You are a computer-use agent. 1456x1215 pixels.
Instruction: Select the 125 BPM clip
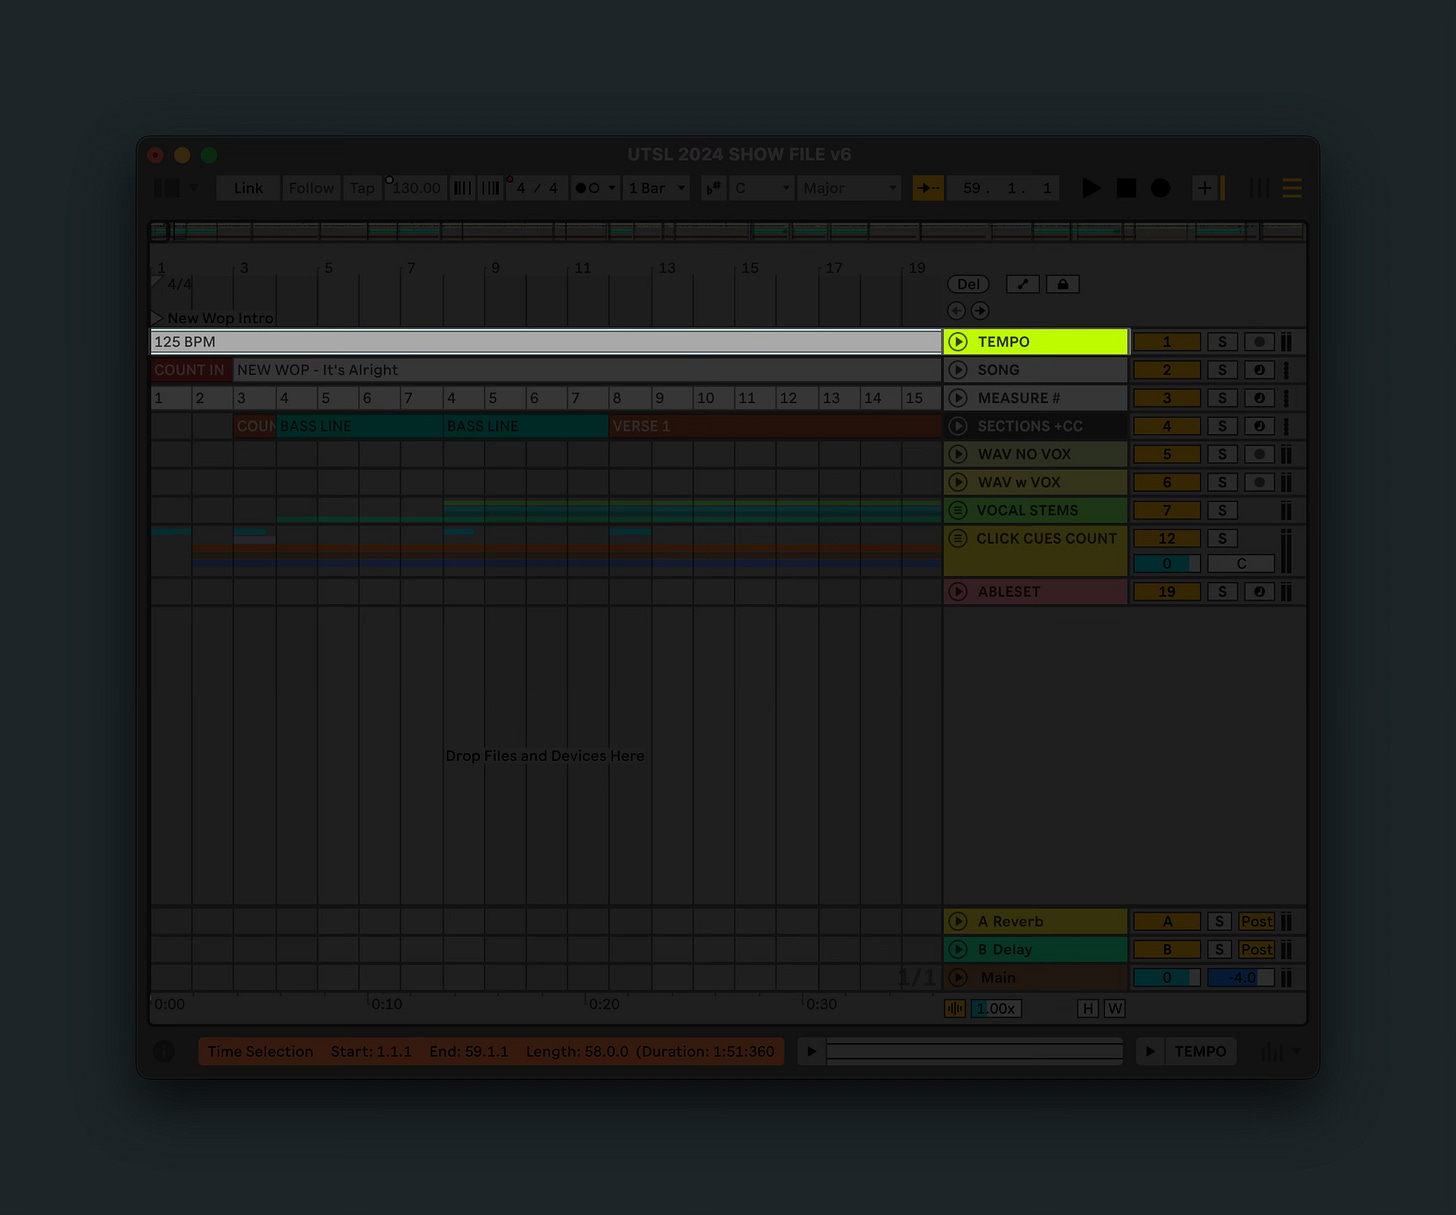point(546,342)
